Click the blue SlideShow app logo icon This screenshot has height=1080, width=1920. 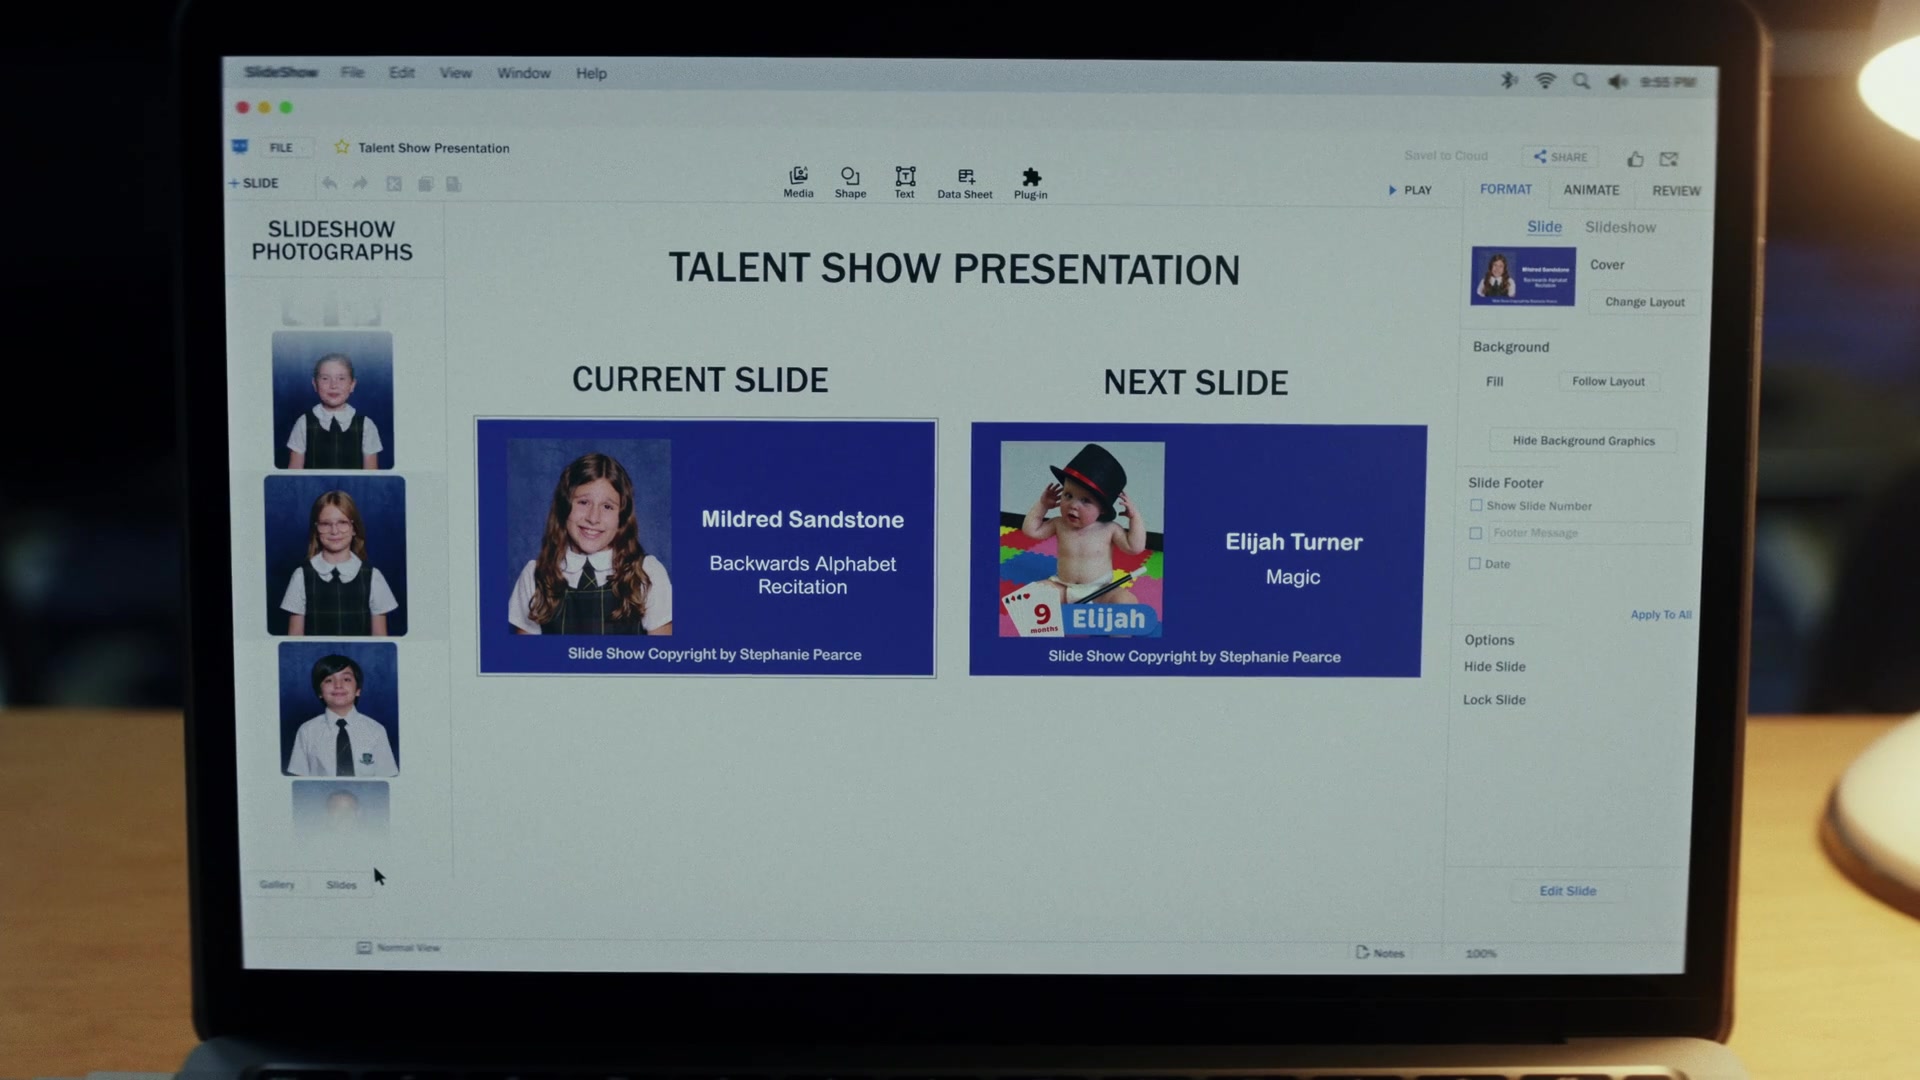pyautogui.click(x=240, y=146)
